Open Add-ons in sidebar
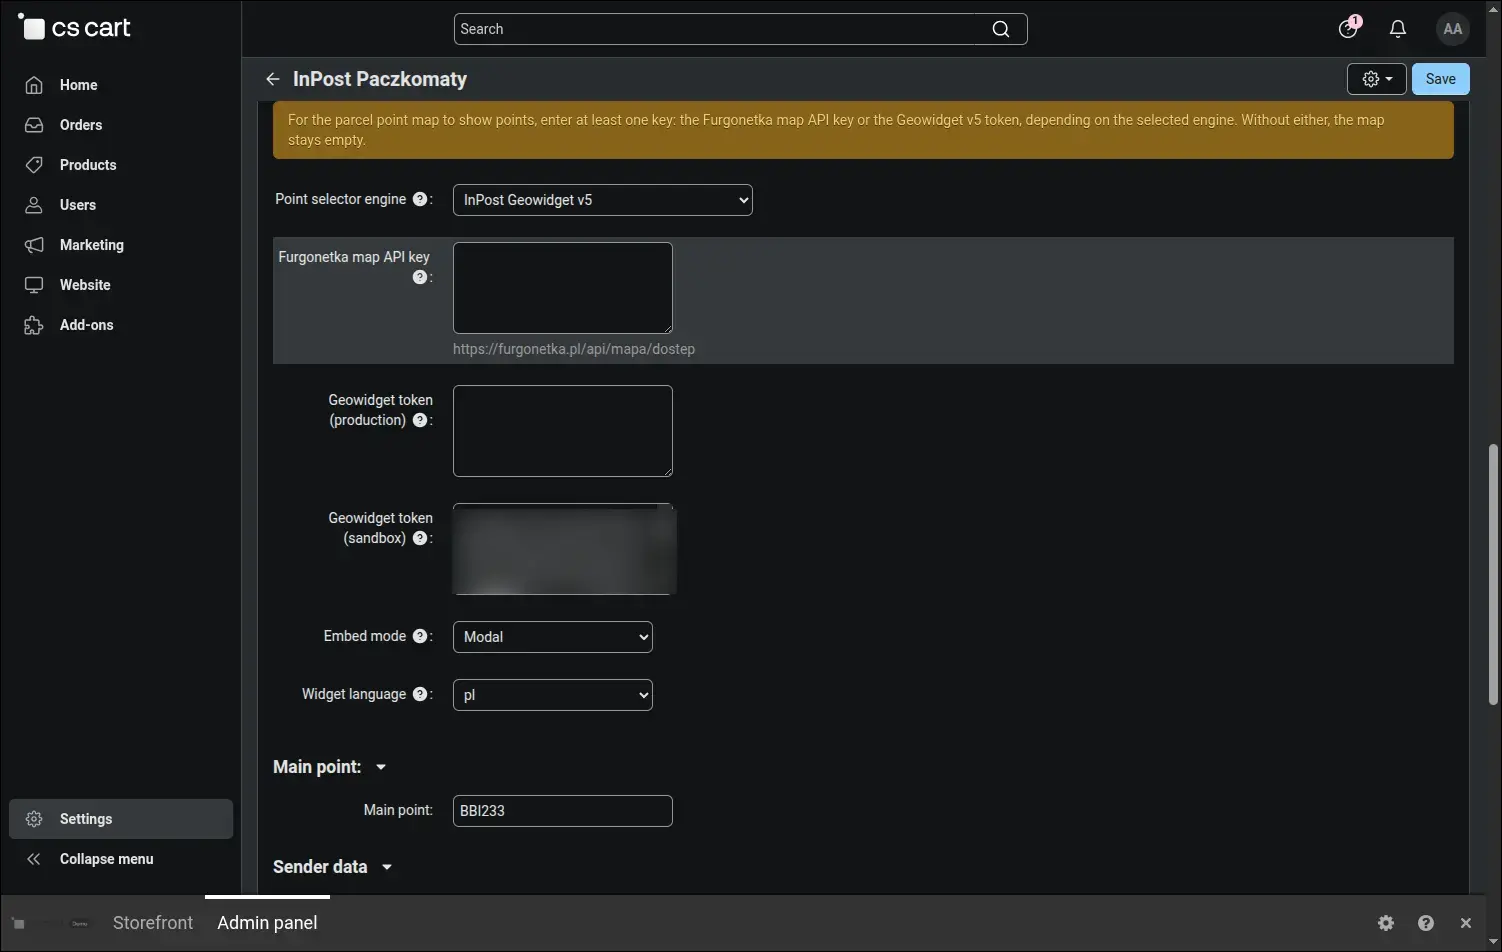This screenshot has height=952, width=1502. [x=120, y=325]
